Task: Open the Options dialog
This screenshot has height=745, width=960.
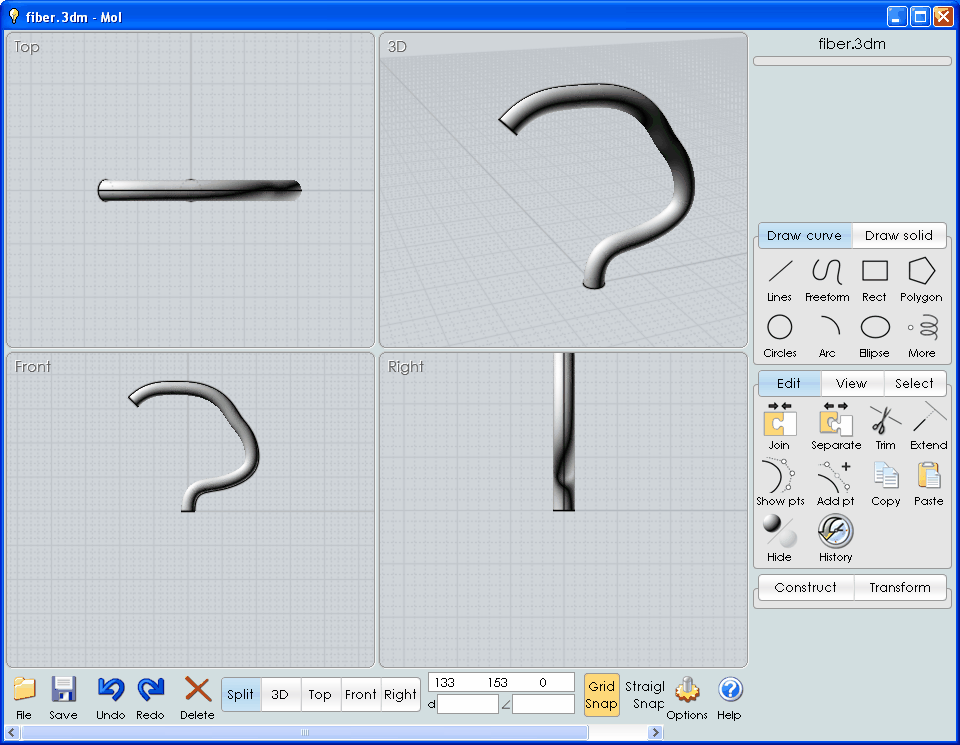Action: coord(687,695)
